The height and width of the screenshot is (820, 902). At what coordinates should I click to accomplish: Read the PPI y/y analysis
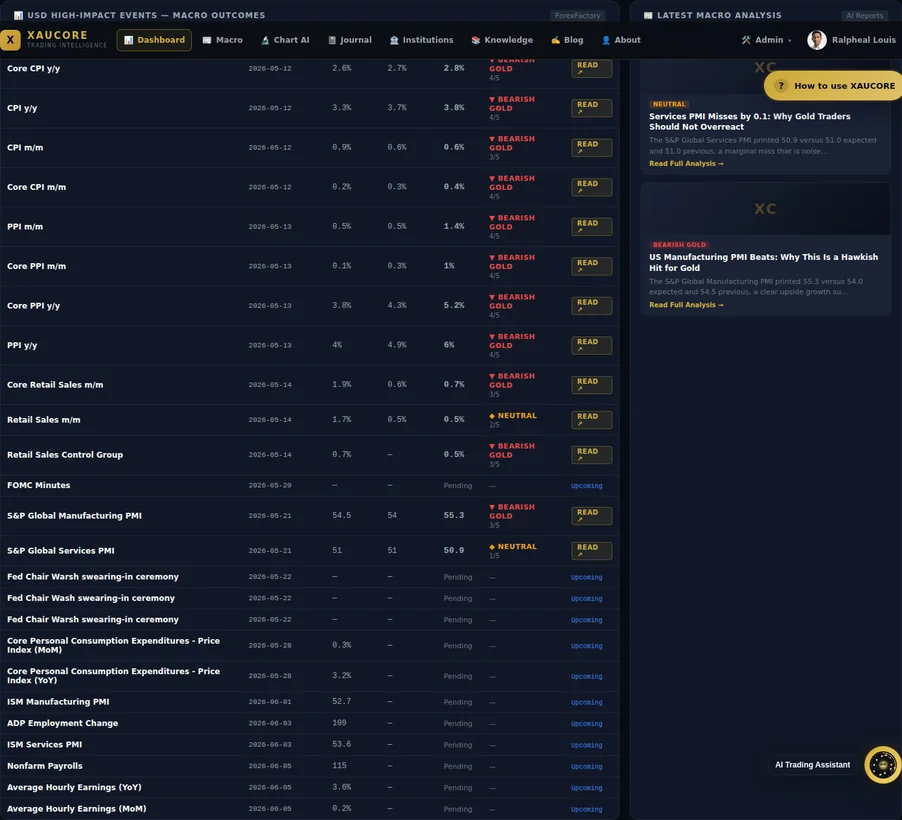click(x=591, y=345)
